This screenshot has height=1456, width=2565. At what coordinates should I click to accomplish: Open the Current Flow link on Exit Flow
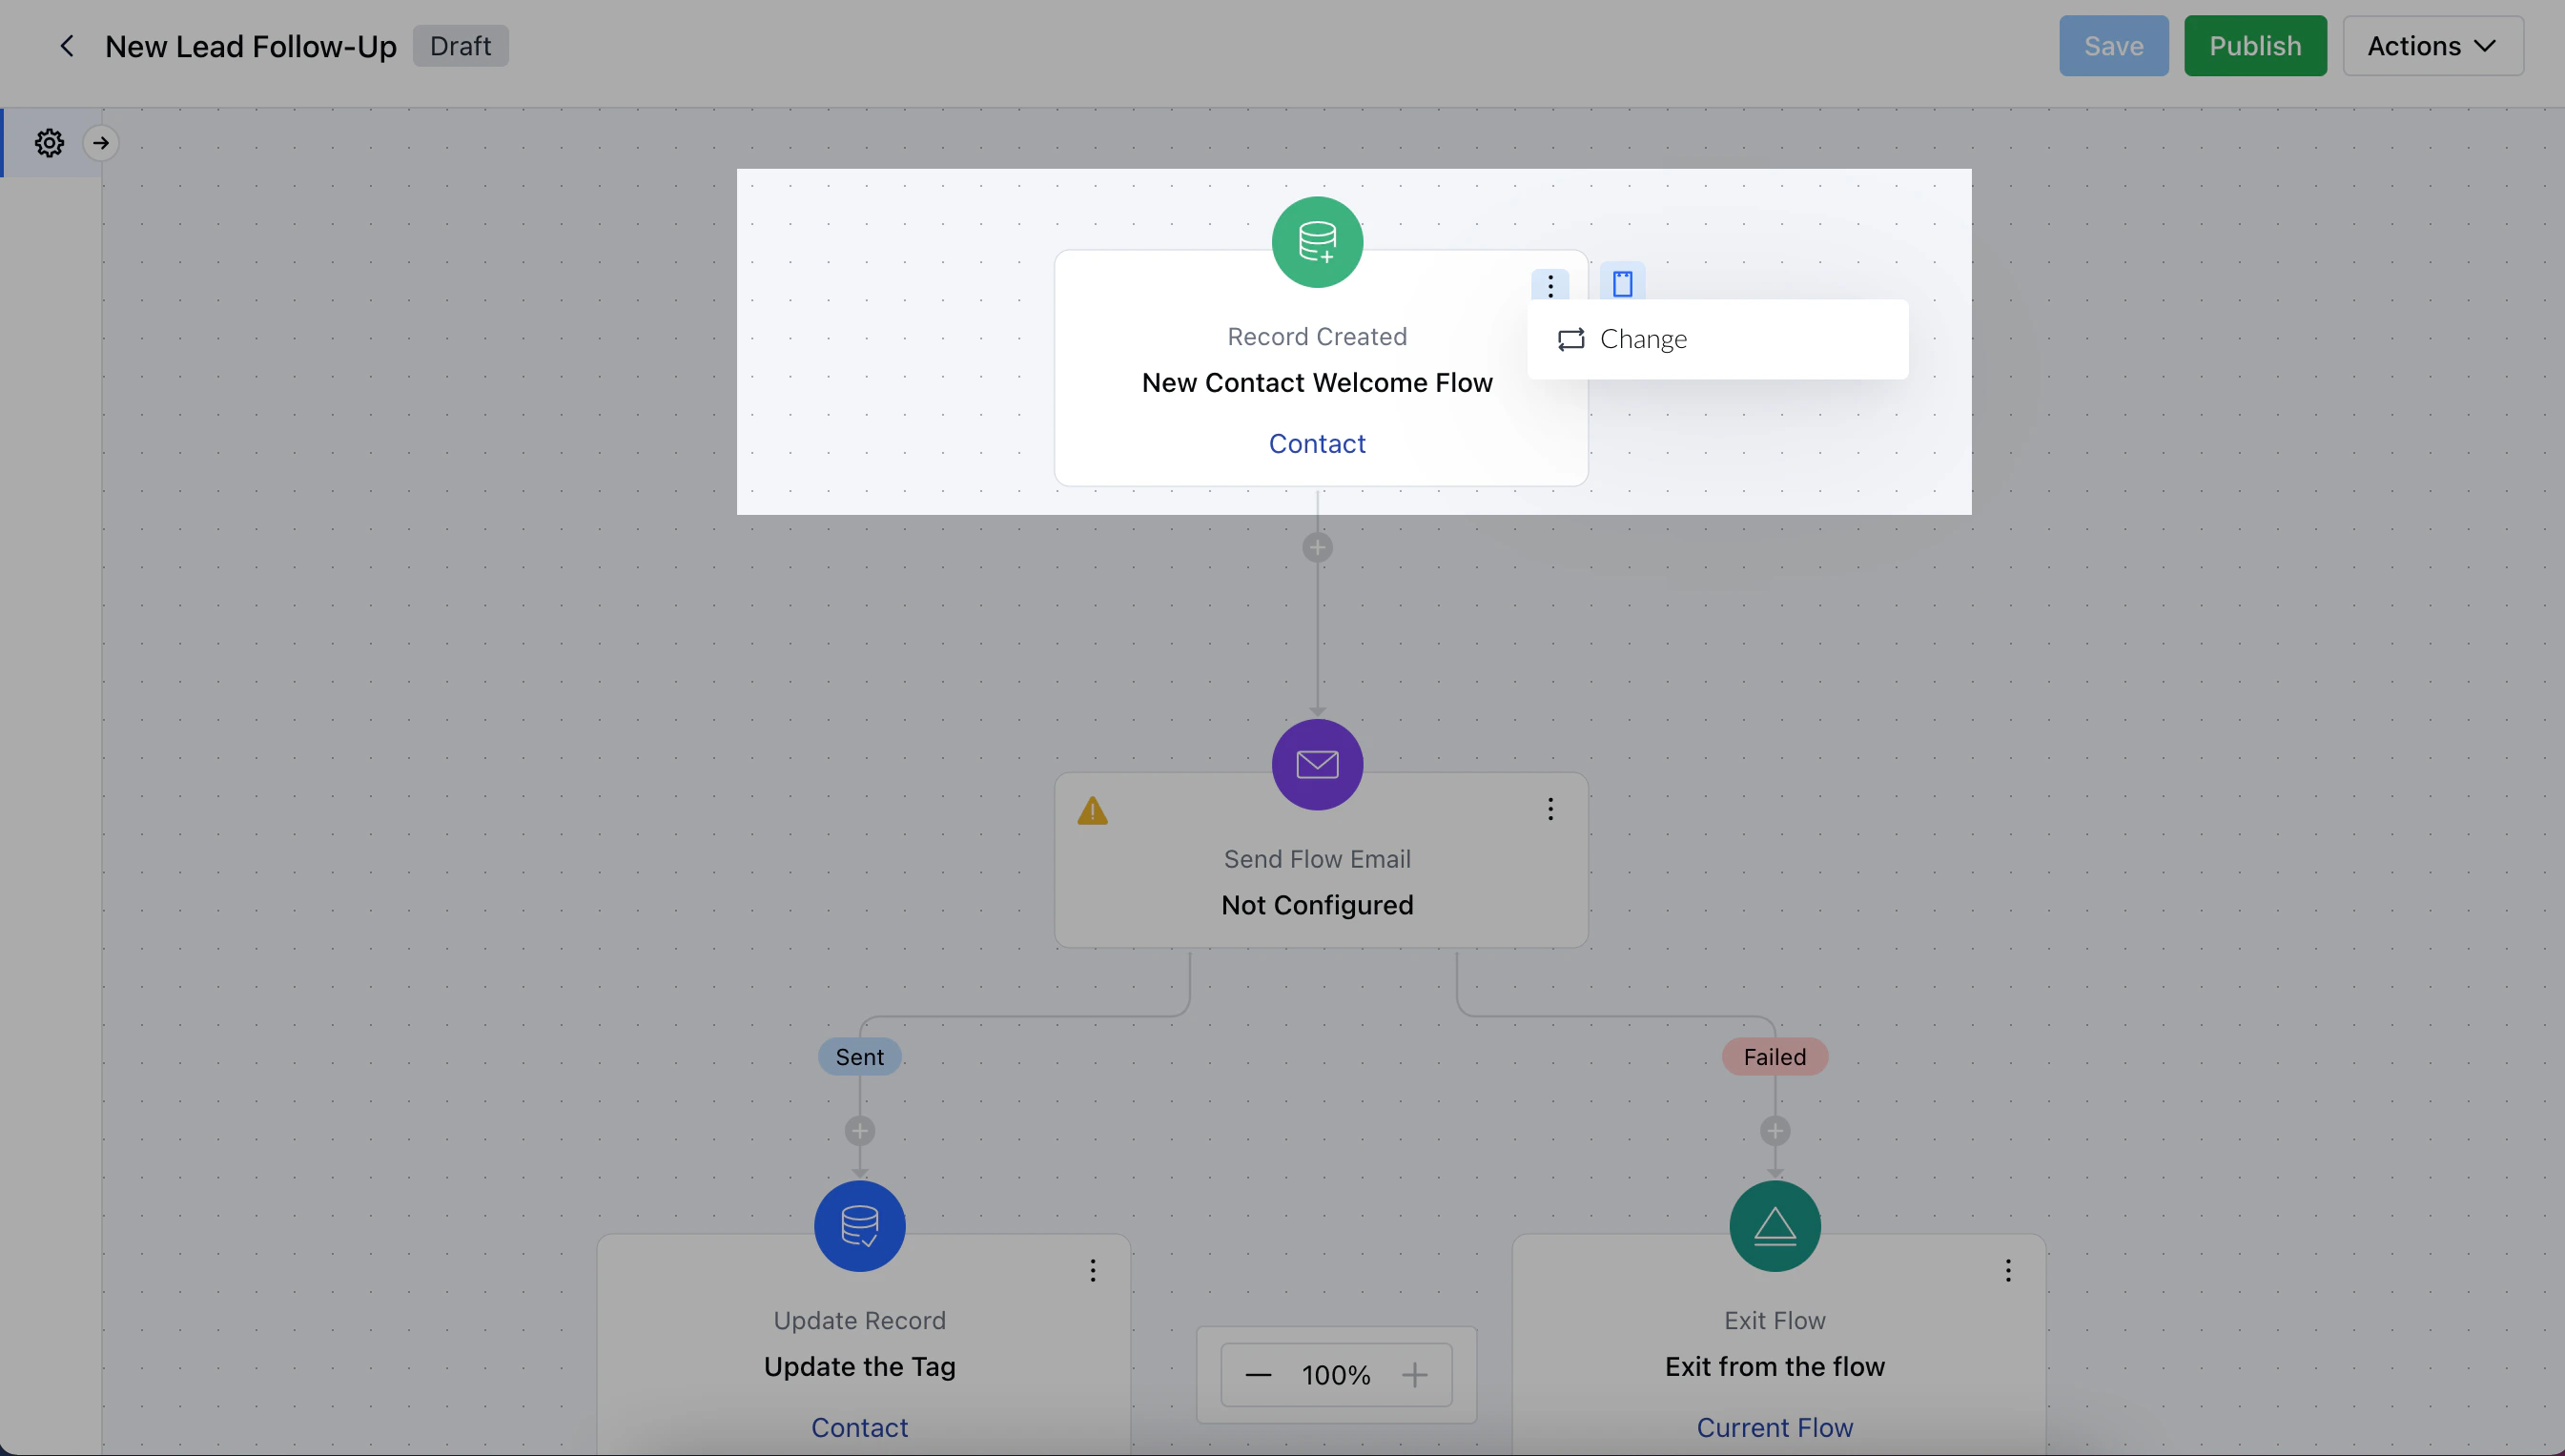click(1774, 1427)
